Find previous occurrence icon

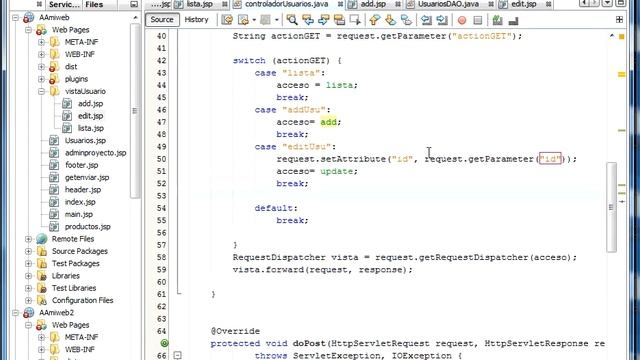click(x=308, y=20)
